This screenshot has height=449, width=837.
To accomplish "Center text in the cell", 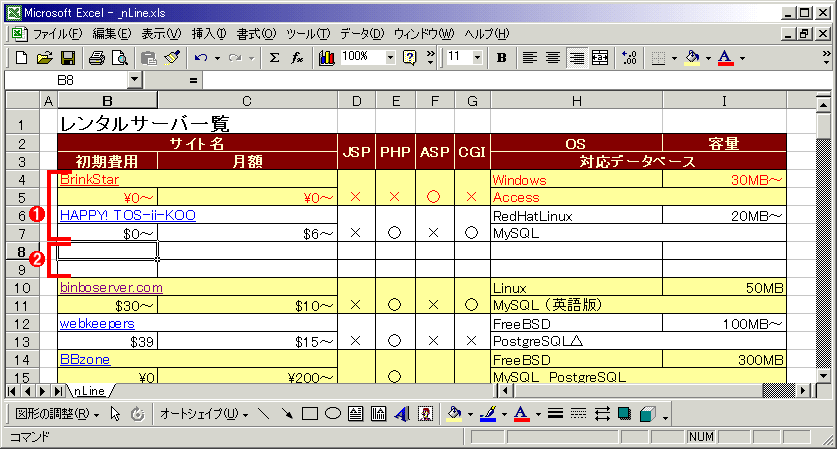I will 553,58.
